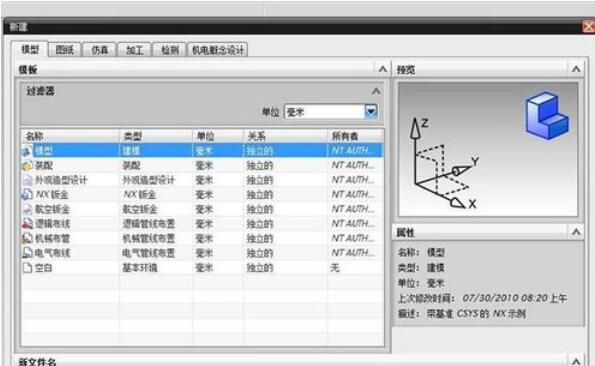The height and width of the screenshot is (366, 595).
Task: Click the NX 钣金 template icon
Action: point(27,195)
